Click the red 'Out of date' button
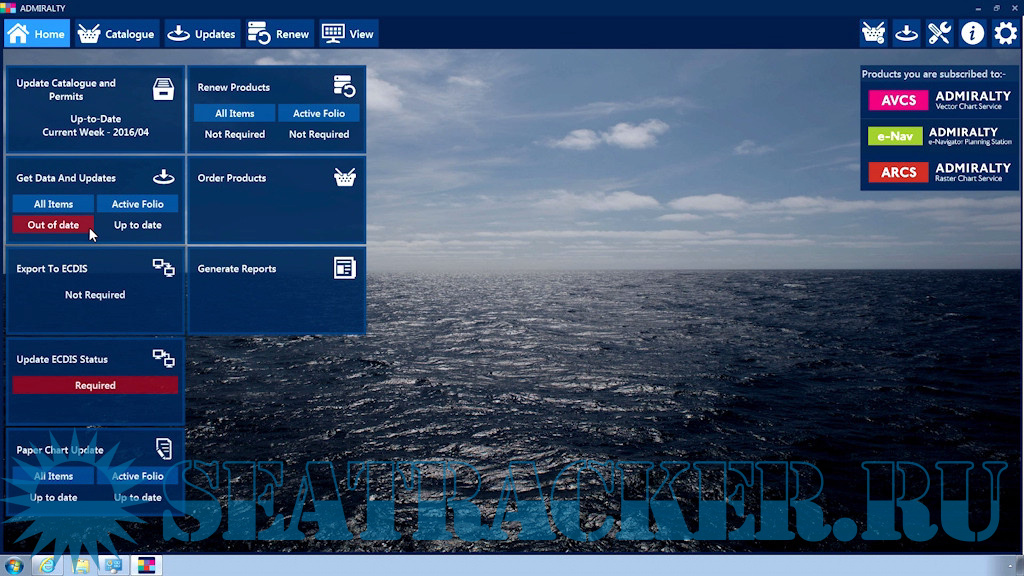Viewport: 1024px width, 576px height. pyautogui.click(x=53, y=225)
